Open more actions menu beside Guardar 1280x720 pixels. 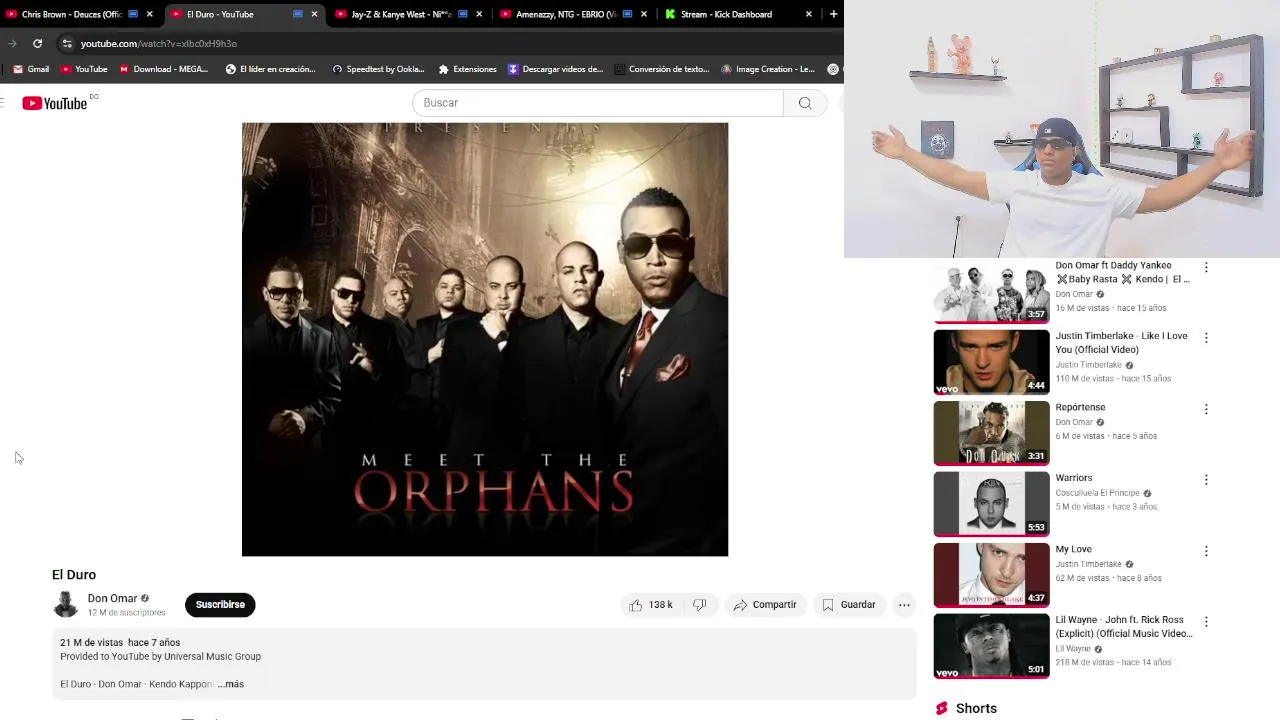(x=904, y=605)
